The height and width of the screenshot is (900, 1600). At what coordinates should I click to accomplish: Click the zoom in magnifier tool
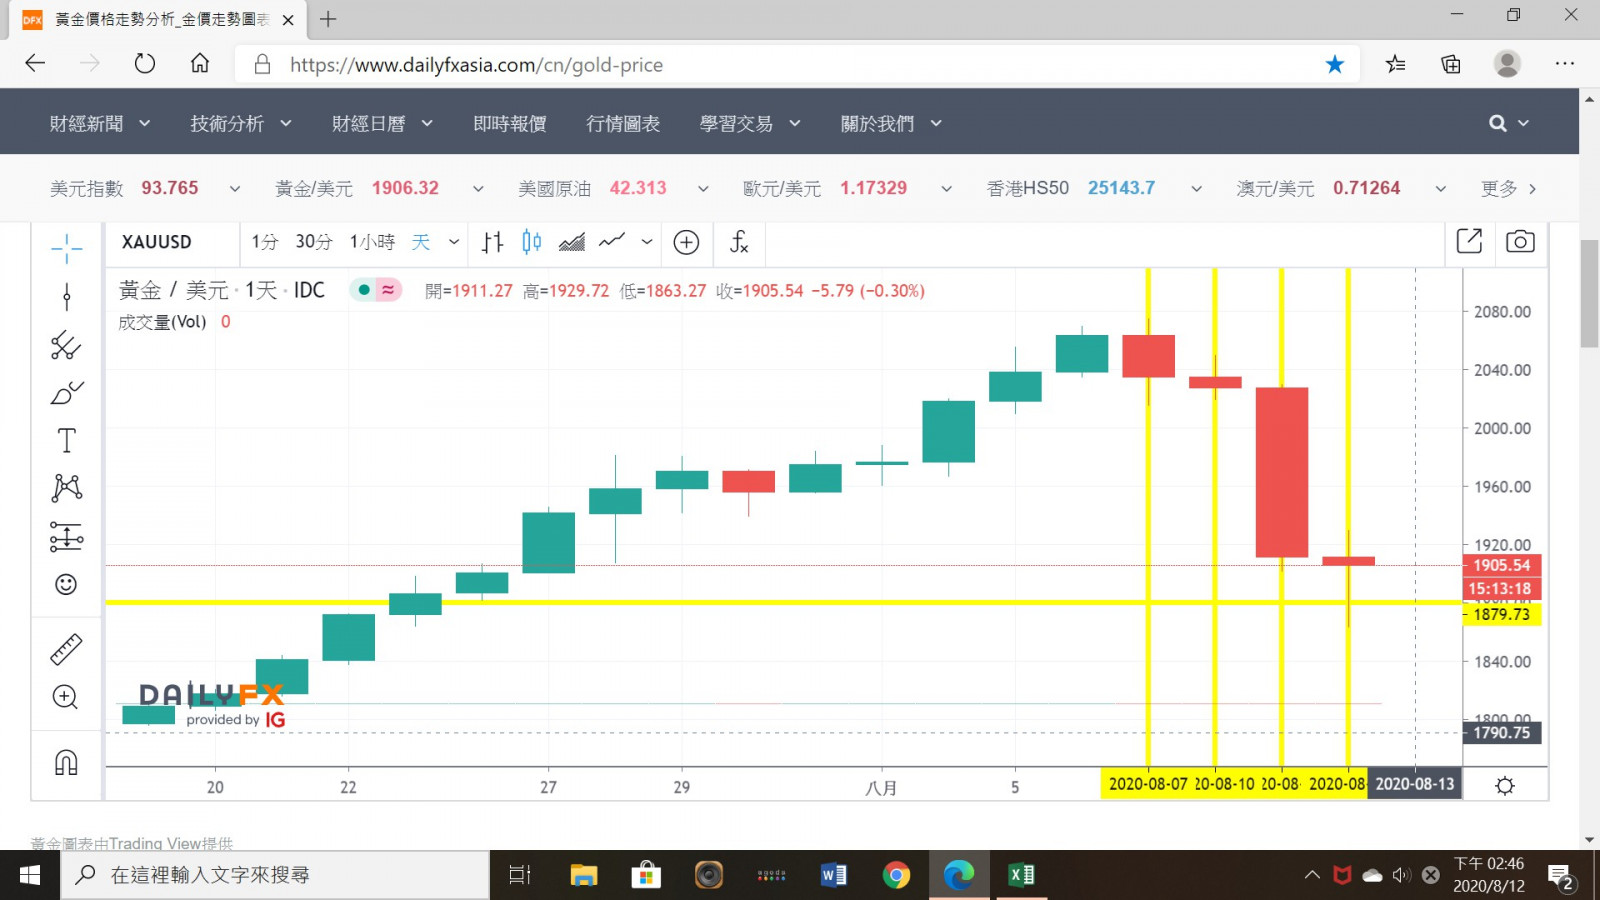(66, 697)
